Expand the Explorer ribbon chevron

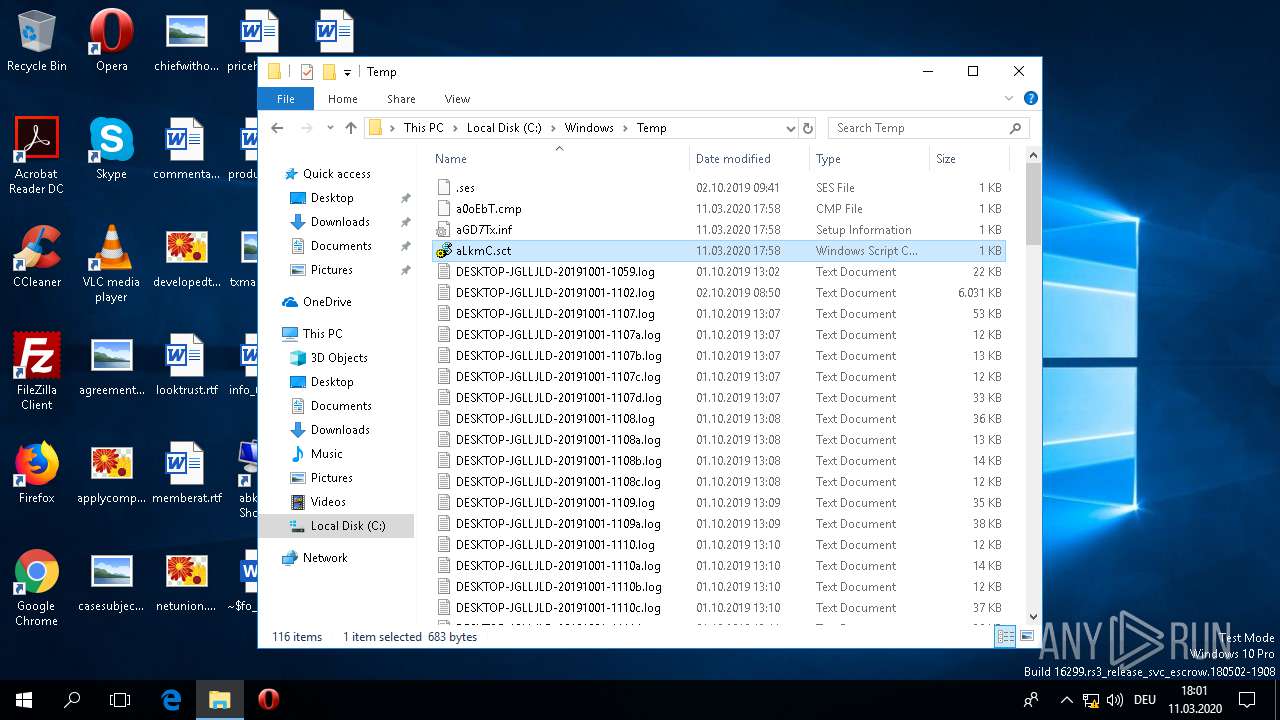[1009, 98]
